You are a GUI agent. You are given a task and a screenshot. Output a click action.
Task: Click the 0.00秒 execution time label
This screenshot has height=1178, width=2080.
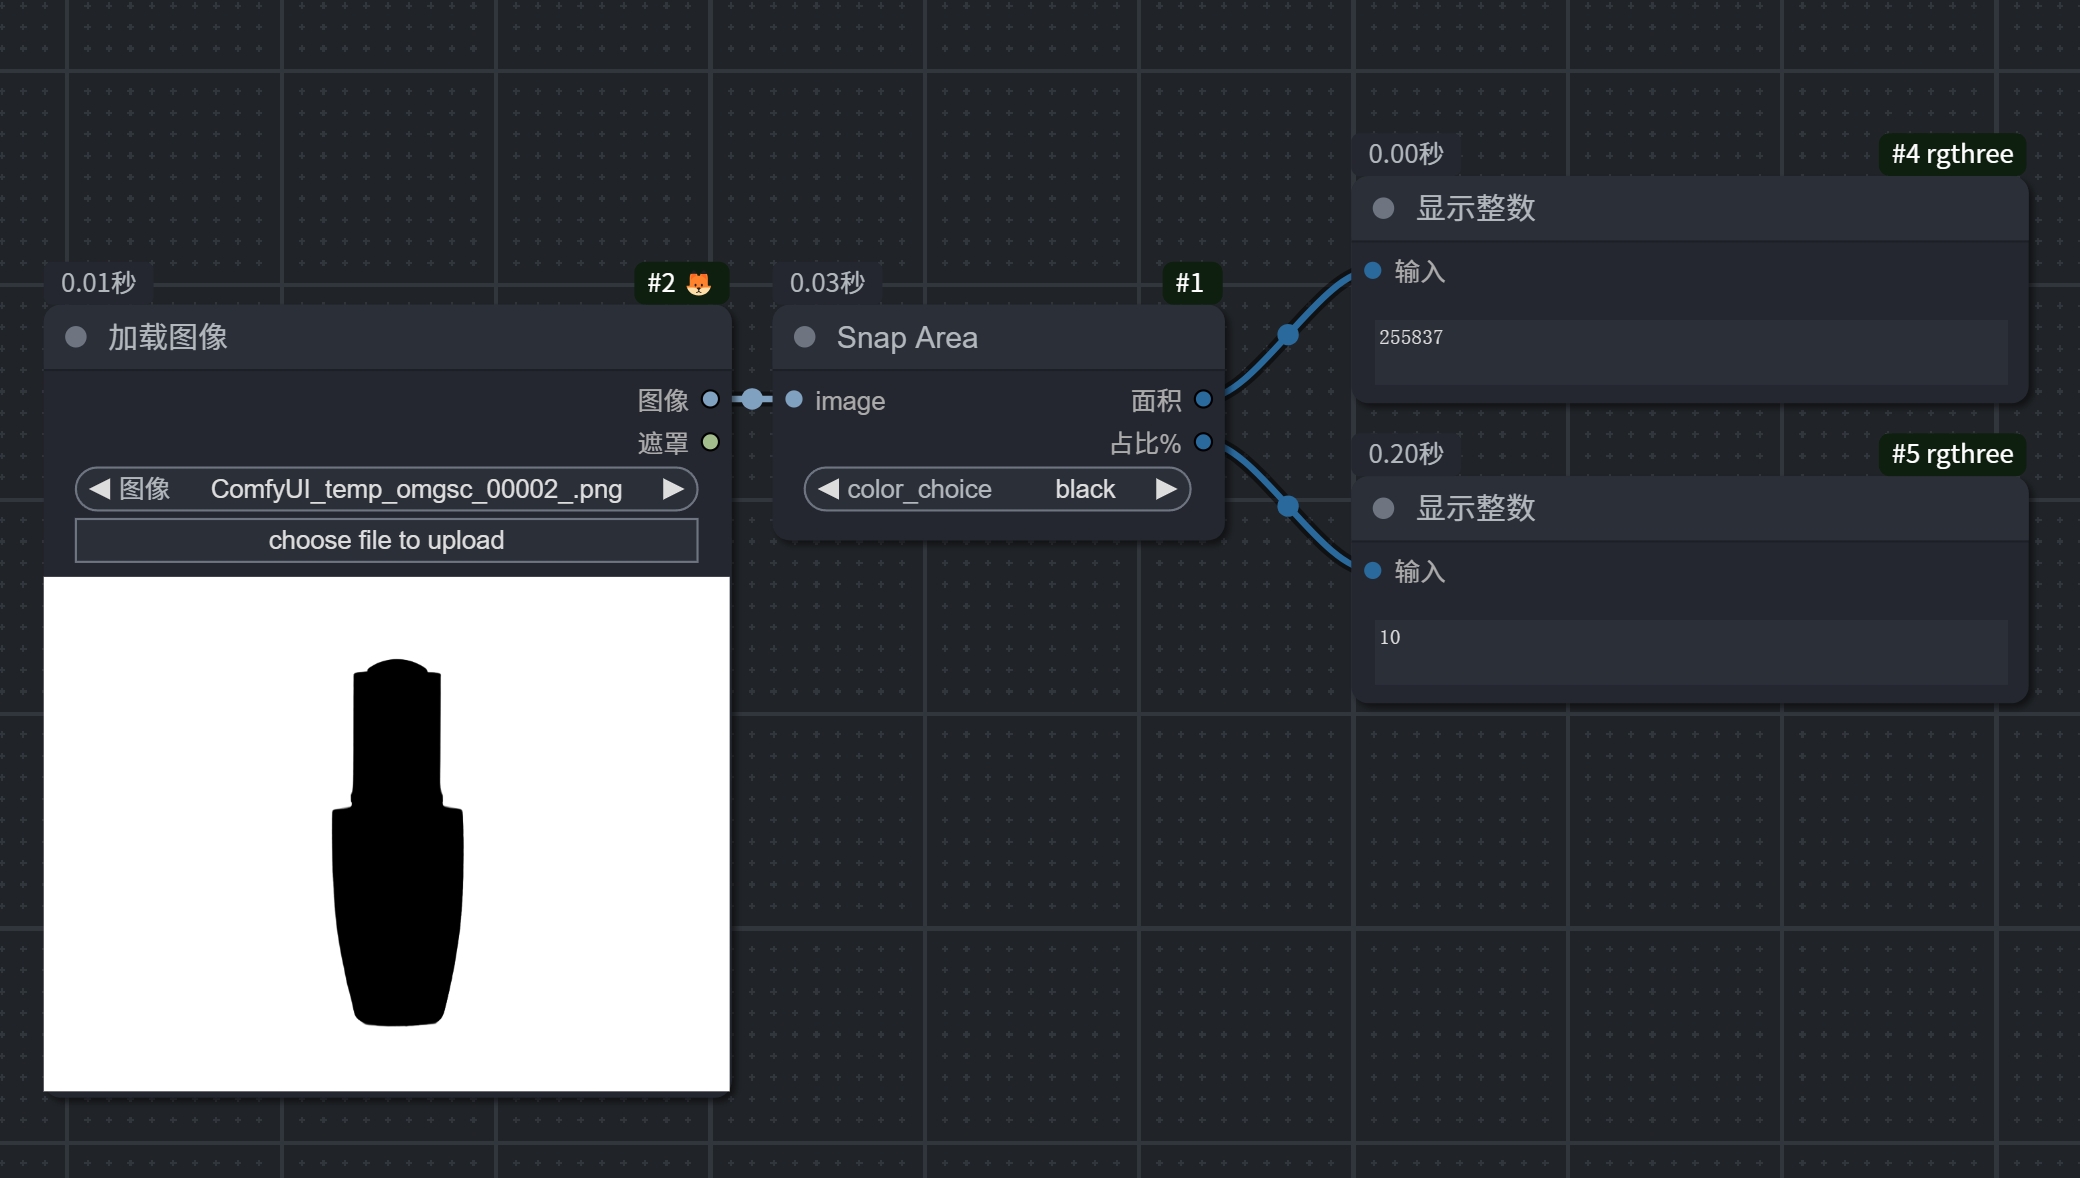click(1406, 154)
